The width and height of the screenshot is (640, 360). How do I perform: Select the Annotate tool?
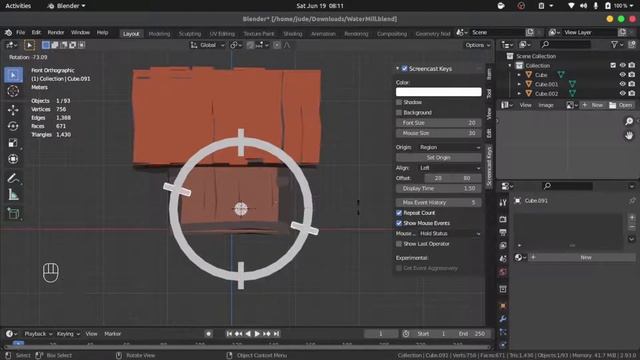tap(13, 178)
